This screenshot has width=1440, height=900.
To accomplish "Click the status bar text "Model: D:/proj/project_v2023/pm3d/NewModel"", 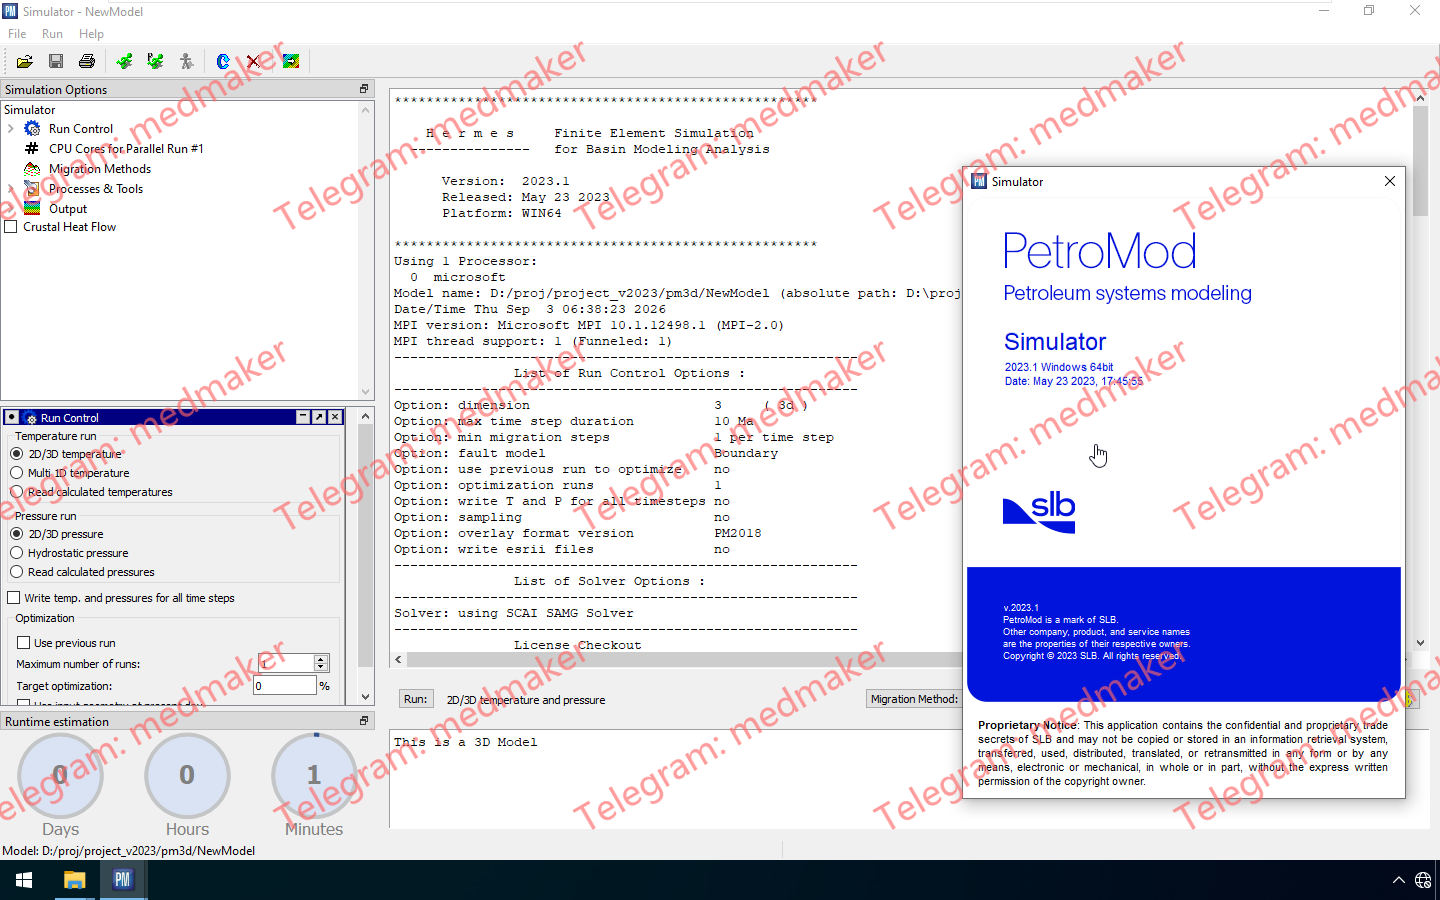I will pos(129,851).
